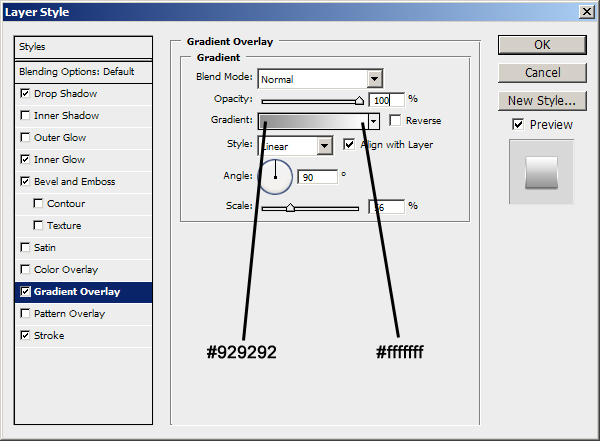This screenshot has height=441, width=600.
Task: Enable the Color Overlay checkbox
Action: [x=25, y=269]
